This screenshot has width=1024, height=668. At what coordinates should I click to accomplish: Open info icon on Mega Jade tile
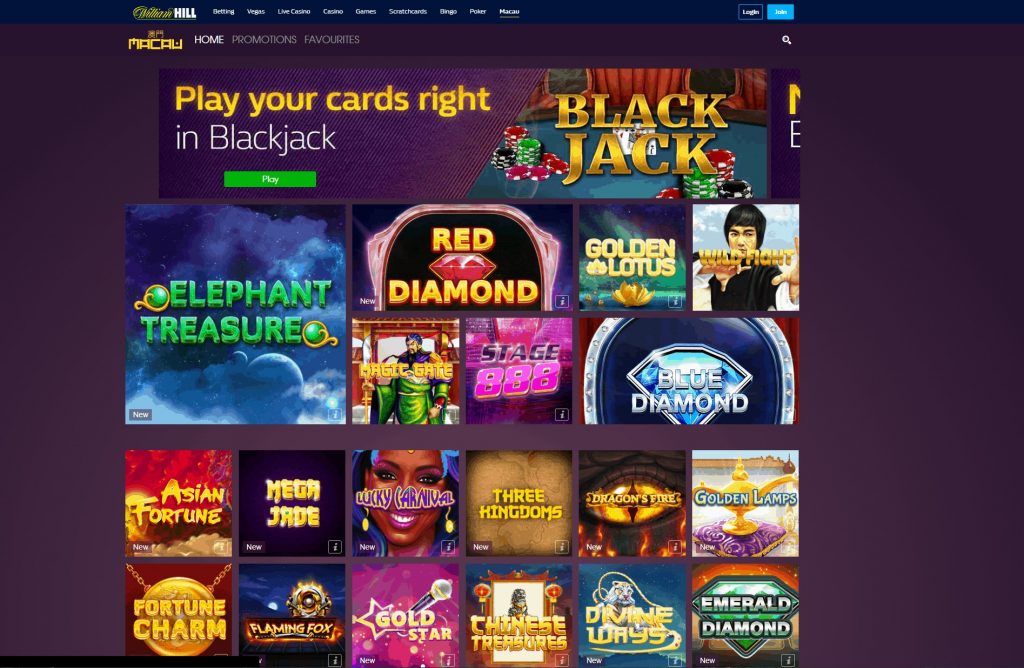pyautogui.click(x=334, y=547)
